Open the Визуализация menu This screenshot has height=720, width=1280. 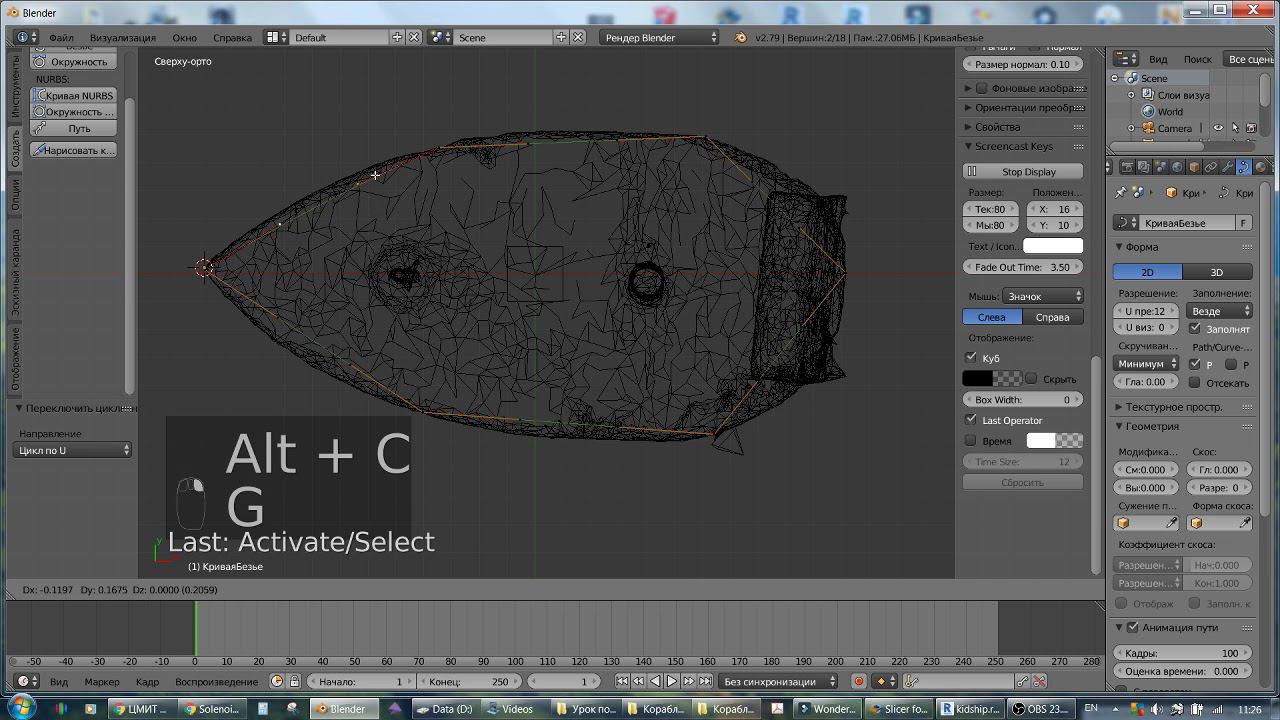click(x=122, y=37)
